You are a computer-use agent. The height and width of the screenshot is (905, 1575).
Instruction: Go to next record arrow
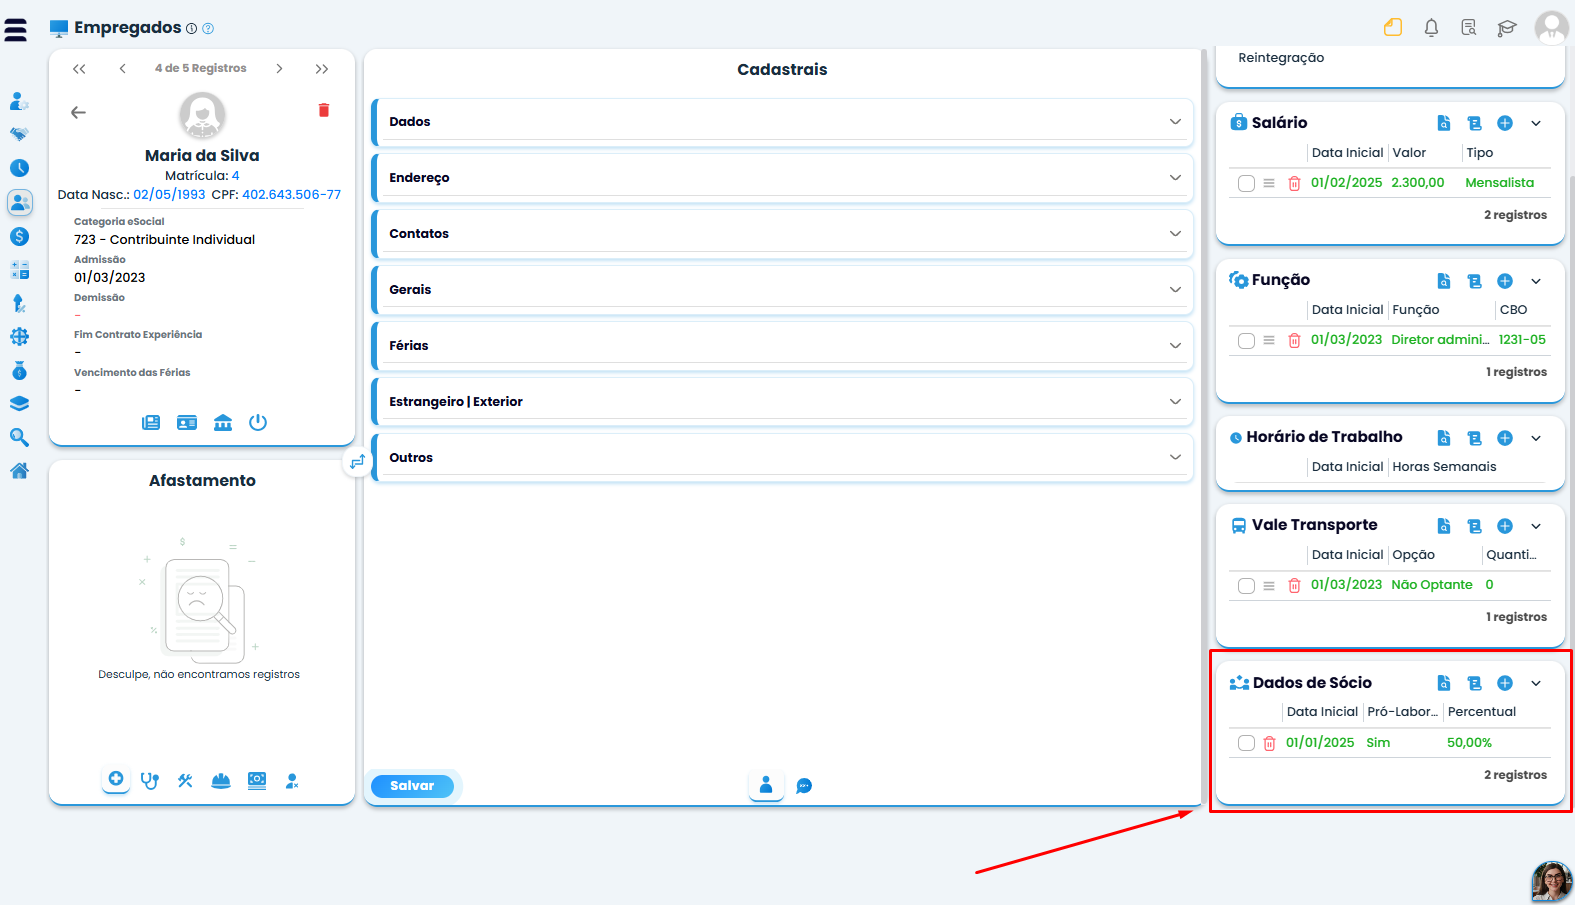tap(279, 69)
